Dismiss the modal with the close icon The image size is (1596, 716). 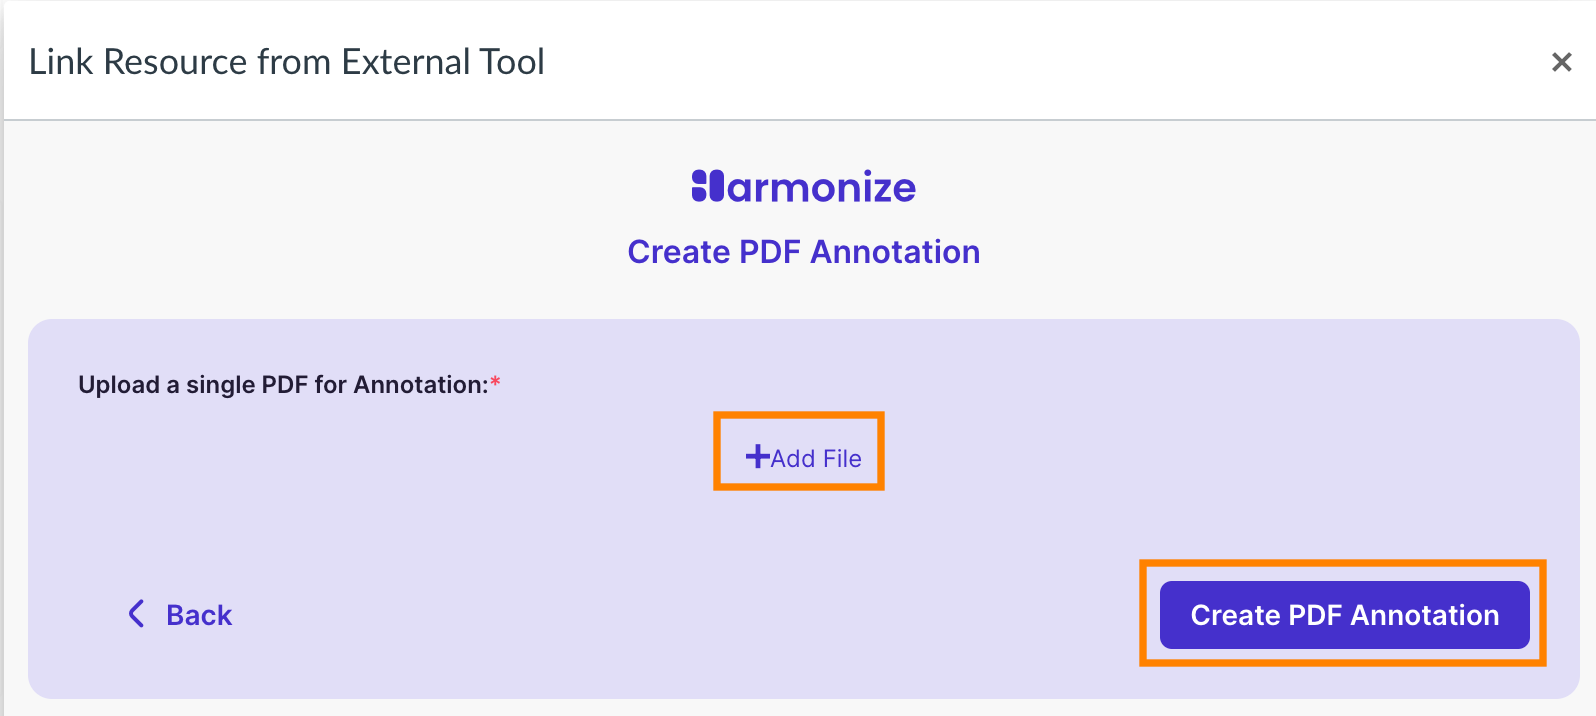click(x=1561, y=62)
